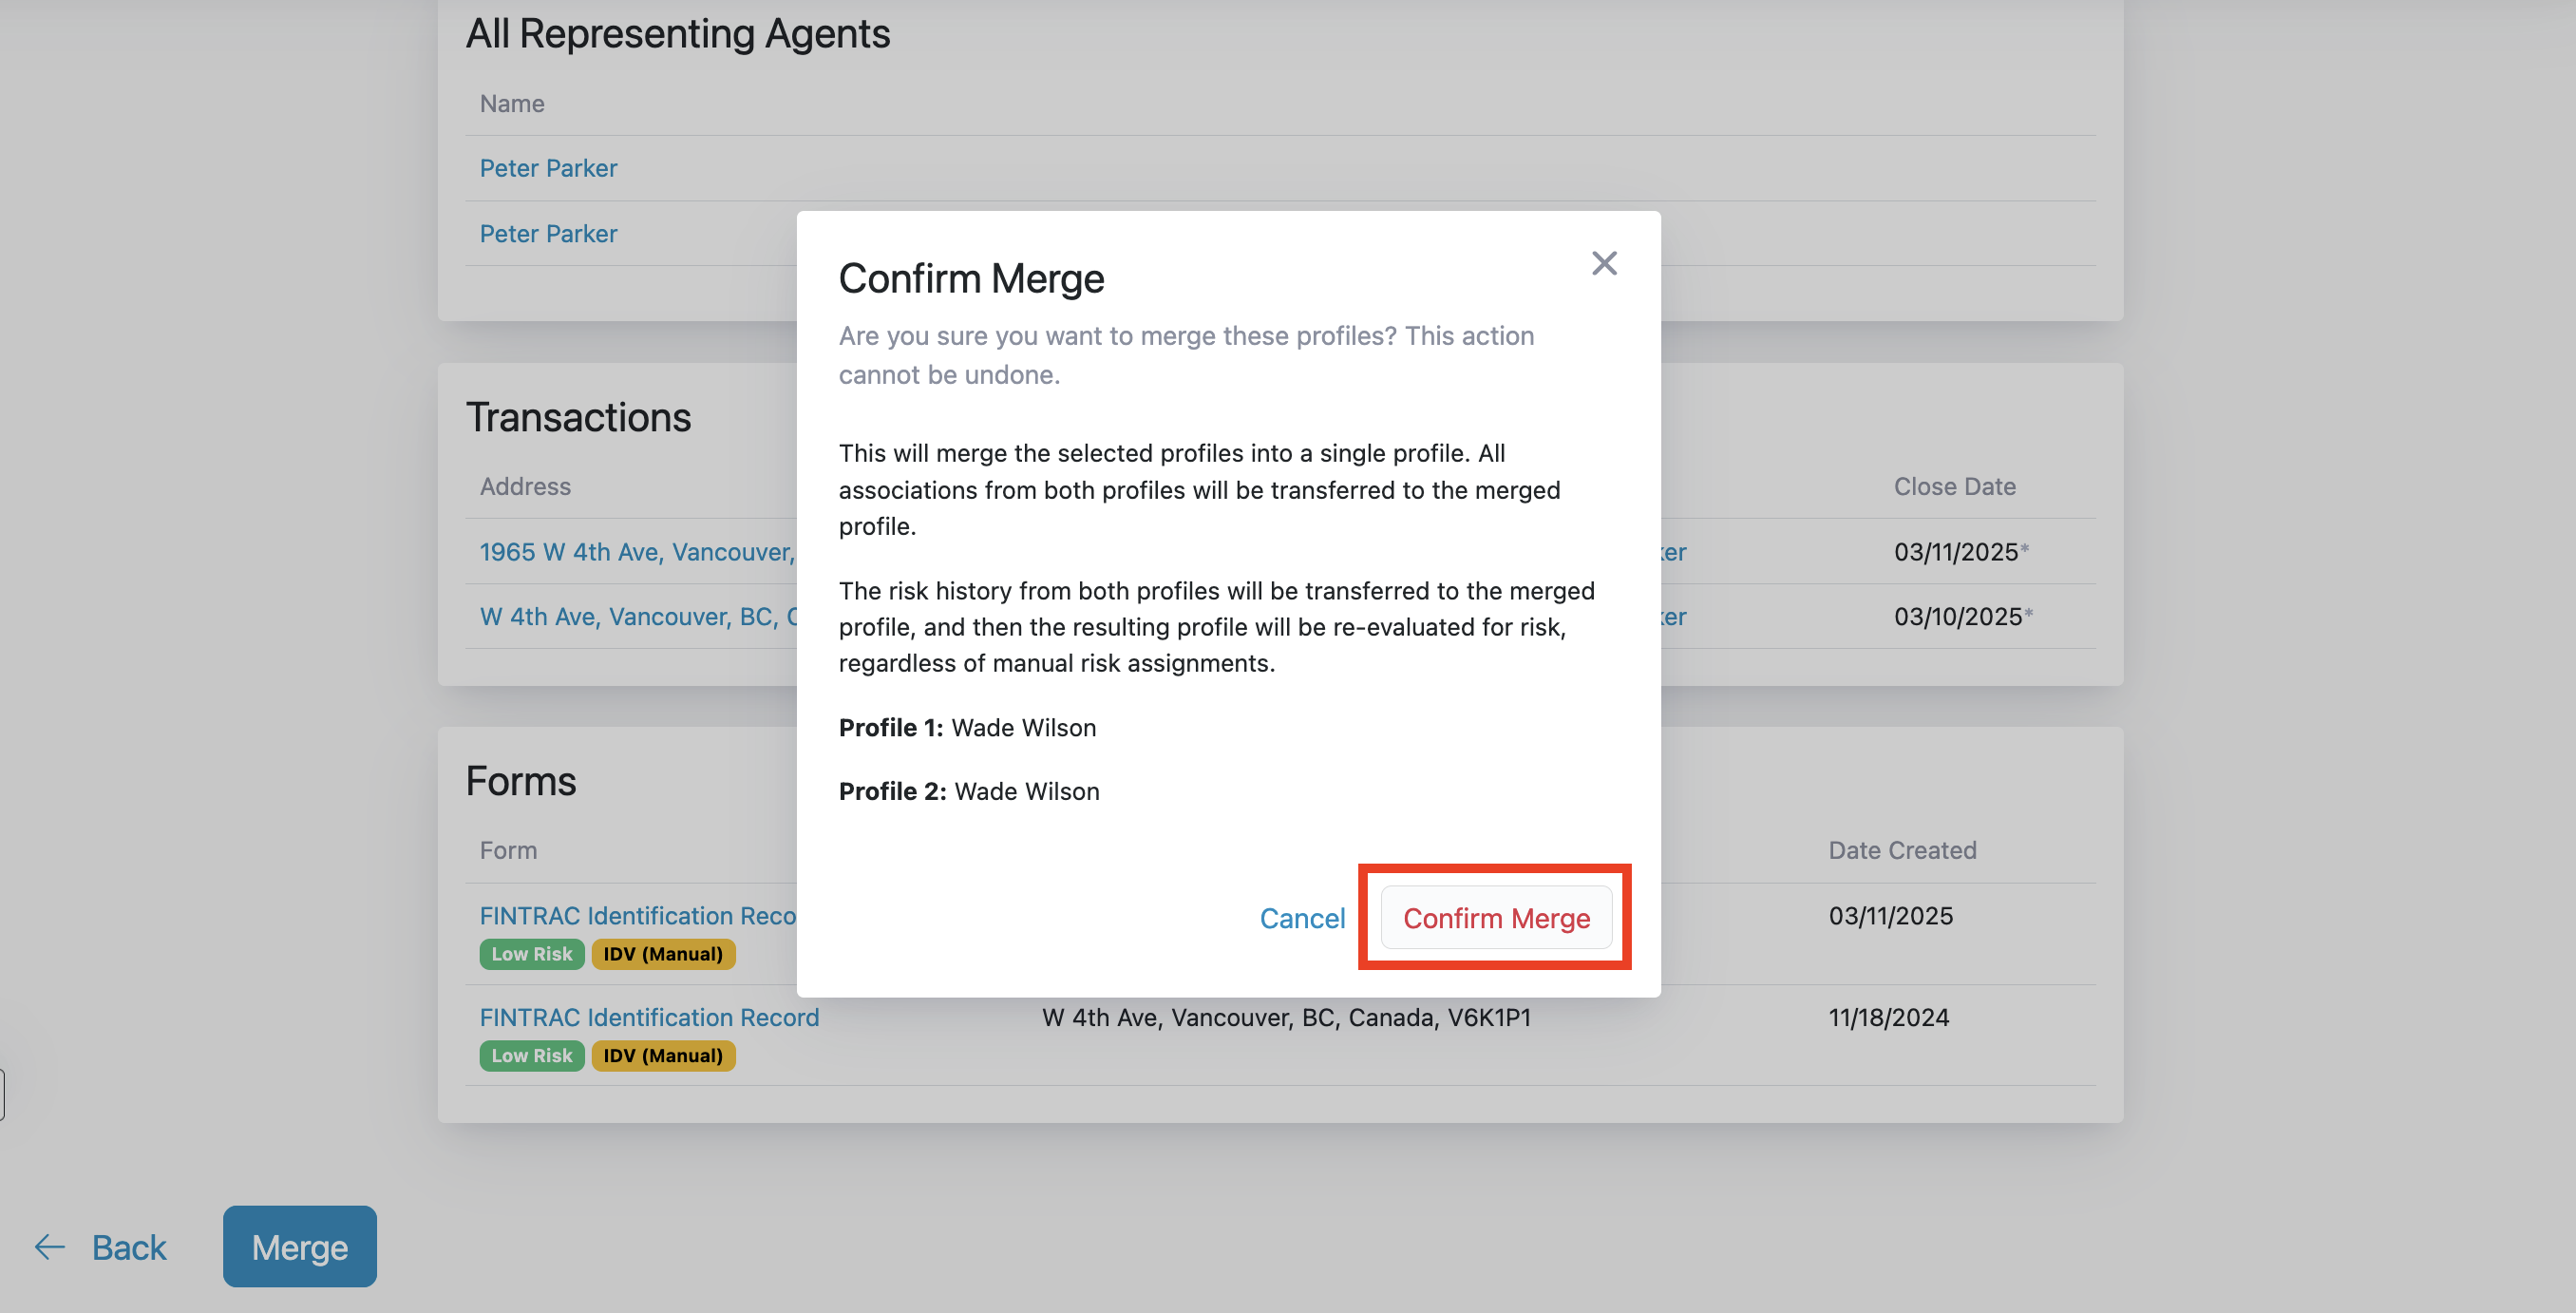Click IDV (Manual) badge on first form

pos(662,953)
